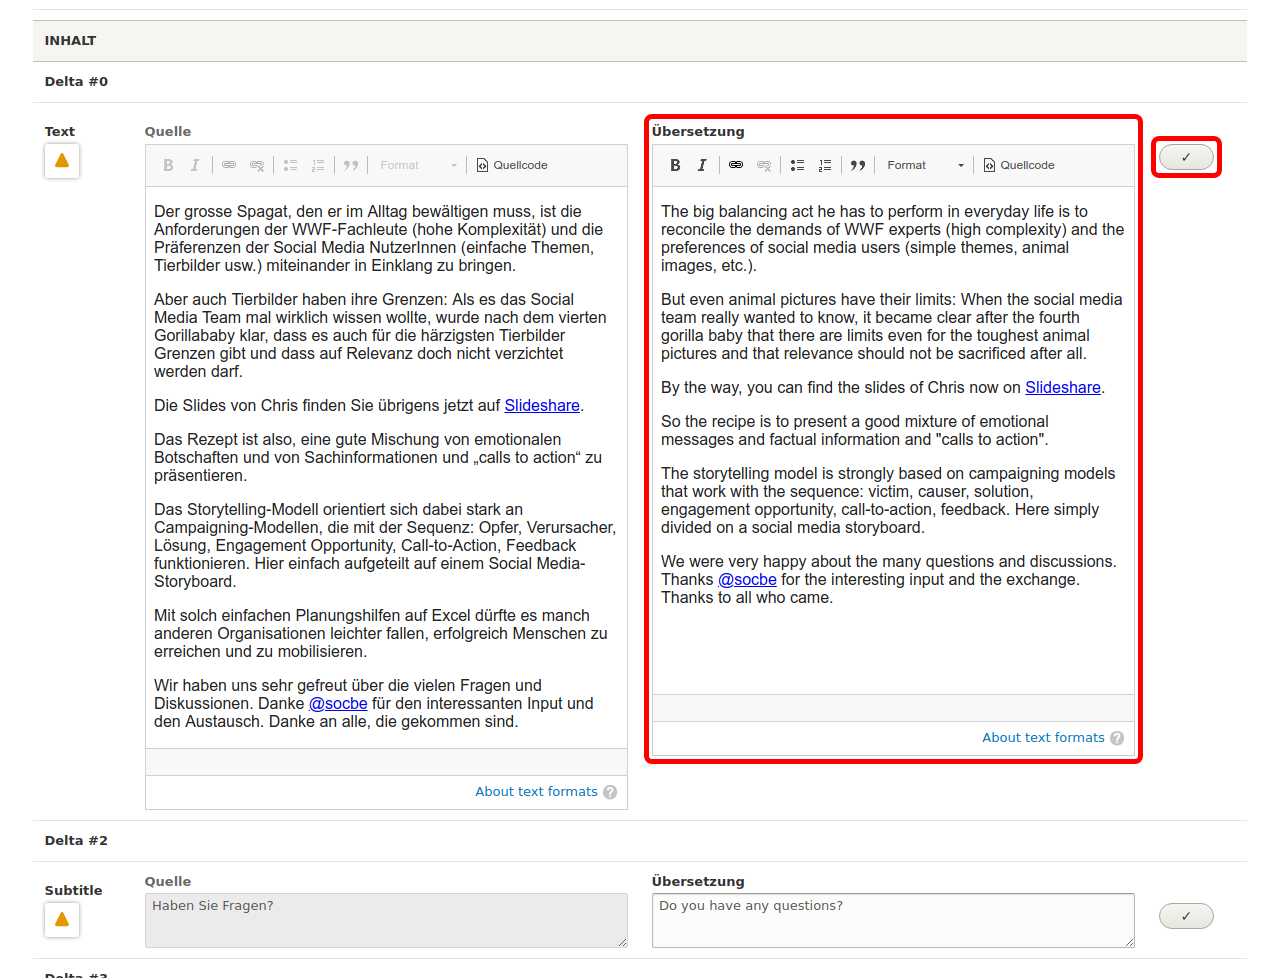This screenshot has width=1280, height=978.
Task: Click unlink icon in the Quelle editor toolbar
Action: coord(257,165)
